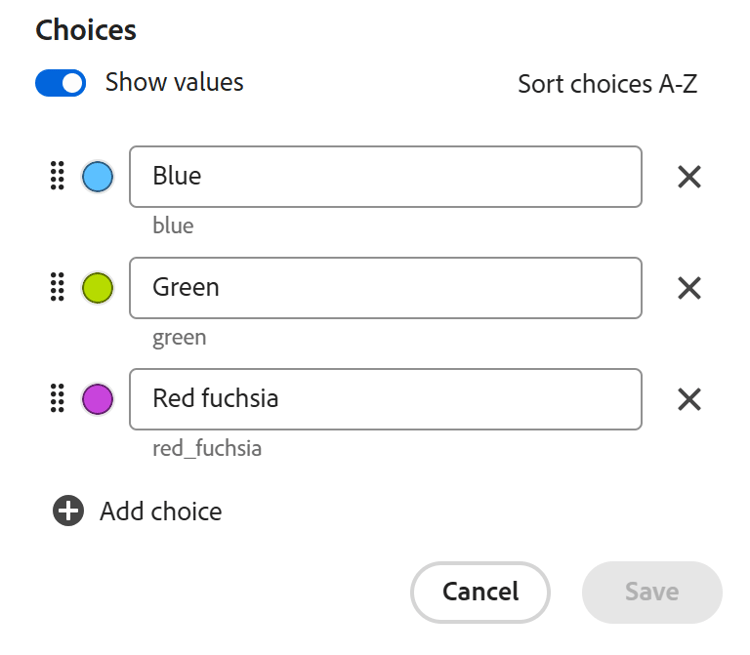Screen dimensions: 750x655
Task: Remove the Red fuchsia choice with X
Action: pyautogui.click(x=689, y=399)
